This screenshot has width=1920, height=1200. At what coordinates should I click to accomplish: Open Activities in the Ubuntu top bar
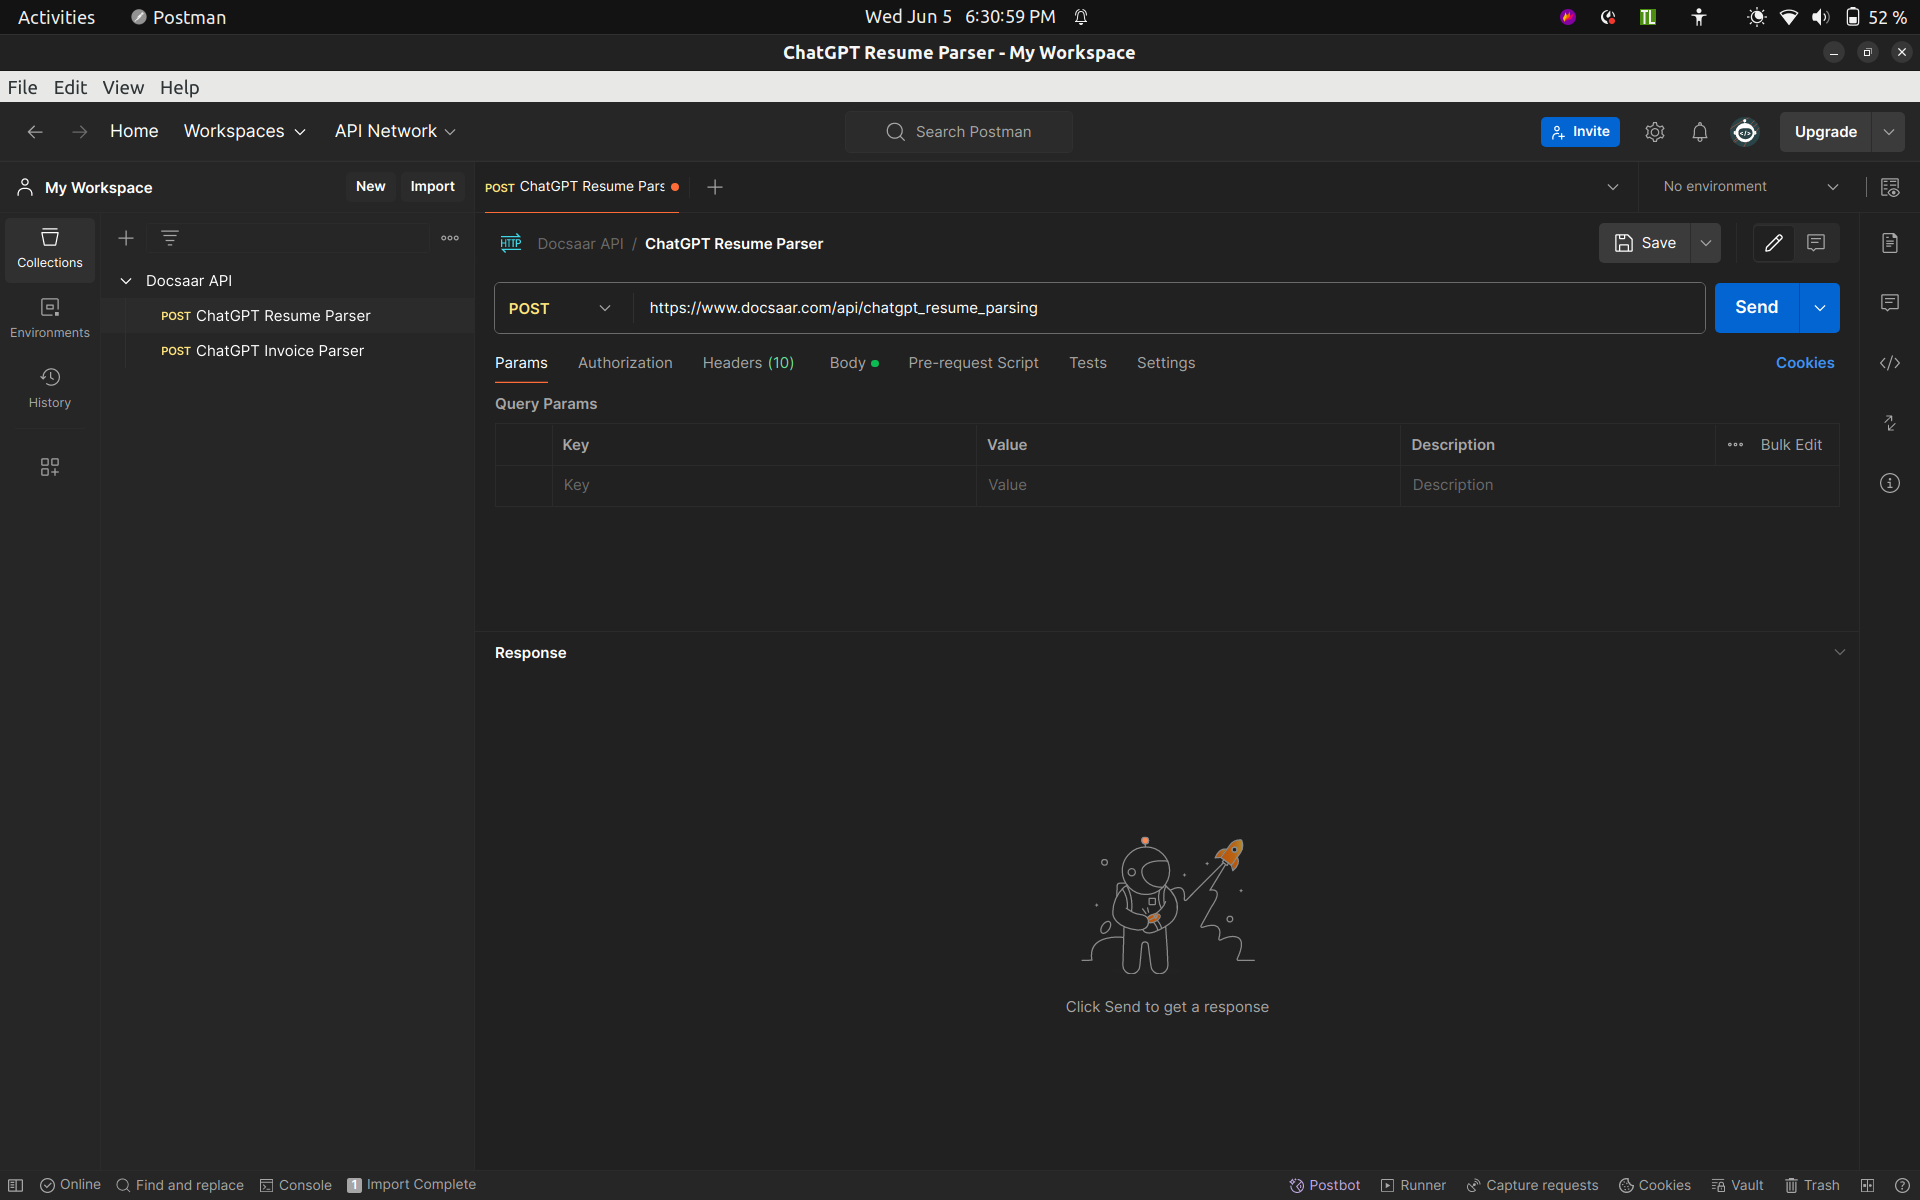56,17
